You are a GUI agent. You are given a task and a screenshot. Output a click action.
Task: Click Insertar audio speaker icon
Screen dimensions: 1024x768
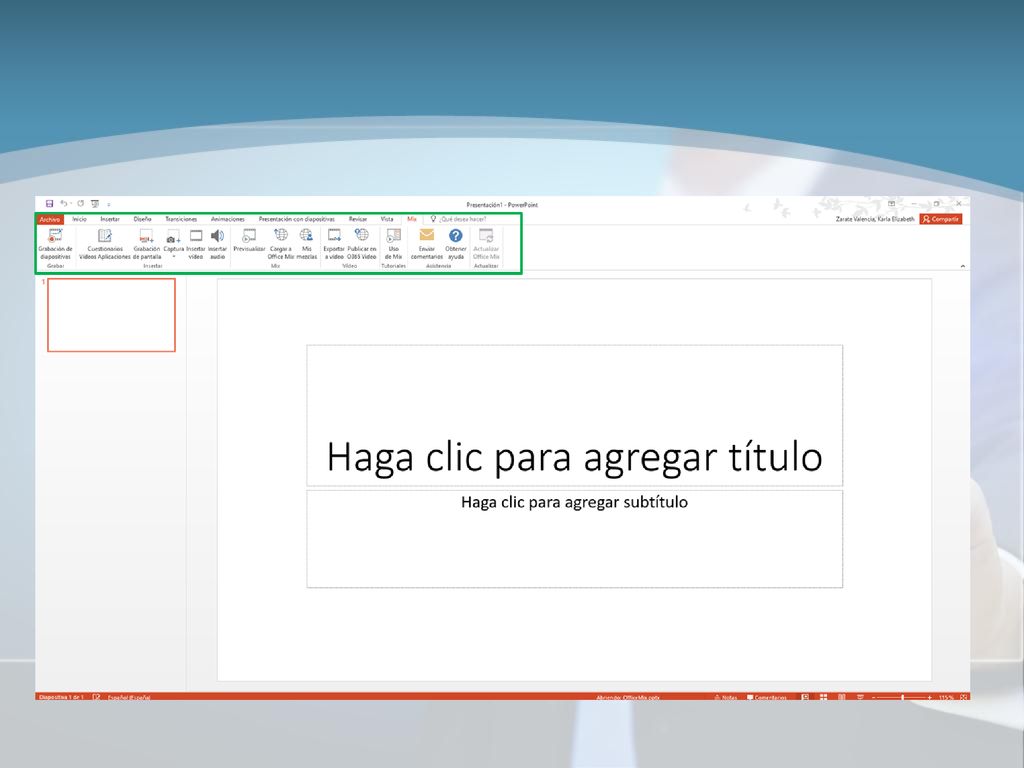[x=217, y=236]
